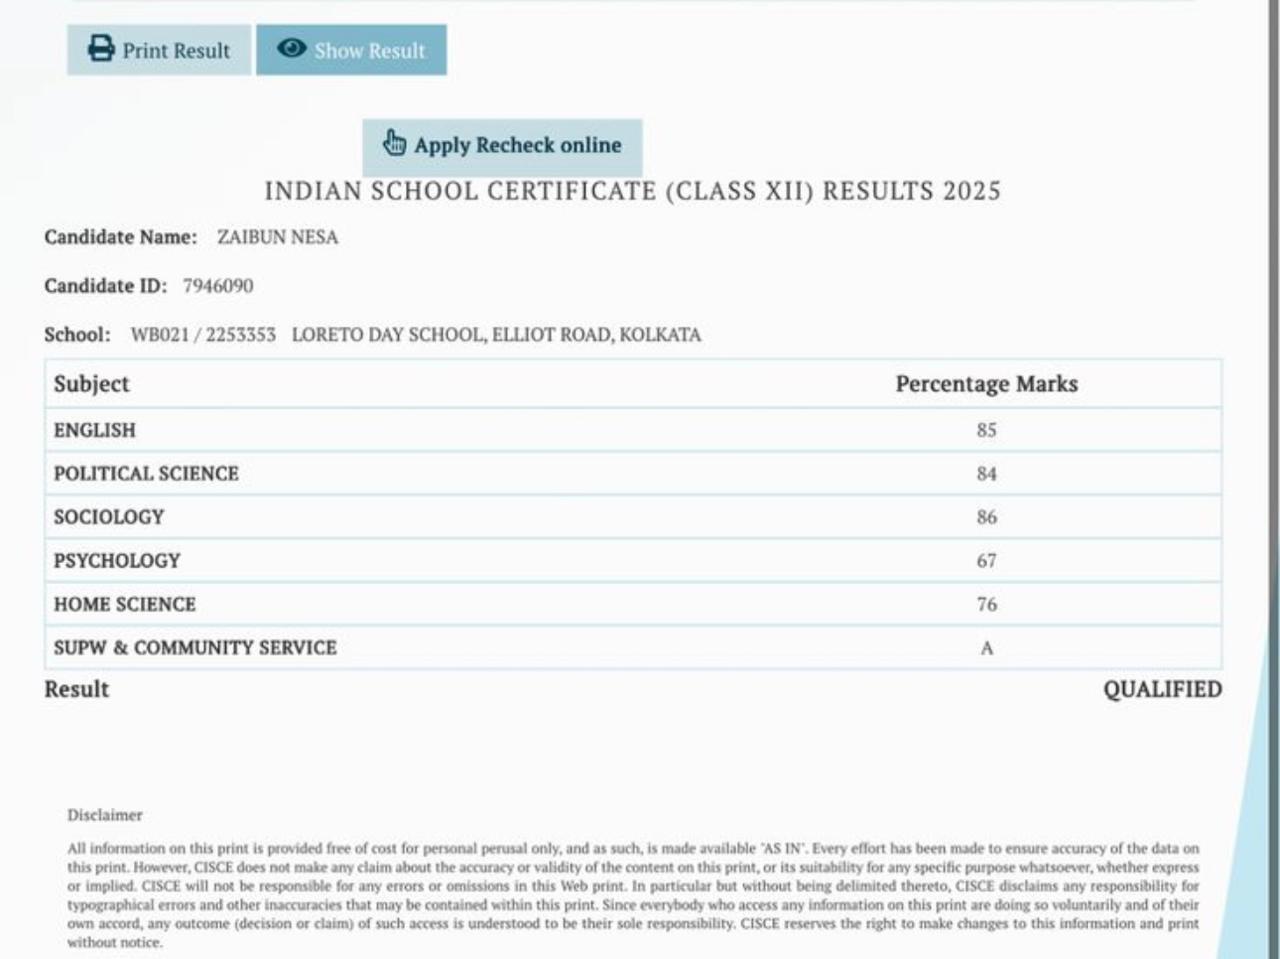
Task: Click the candidate name ZAIBUN NESA
Action: (x=277, y=237)
